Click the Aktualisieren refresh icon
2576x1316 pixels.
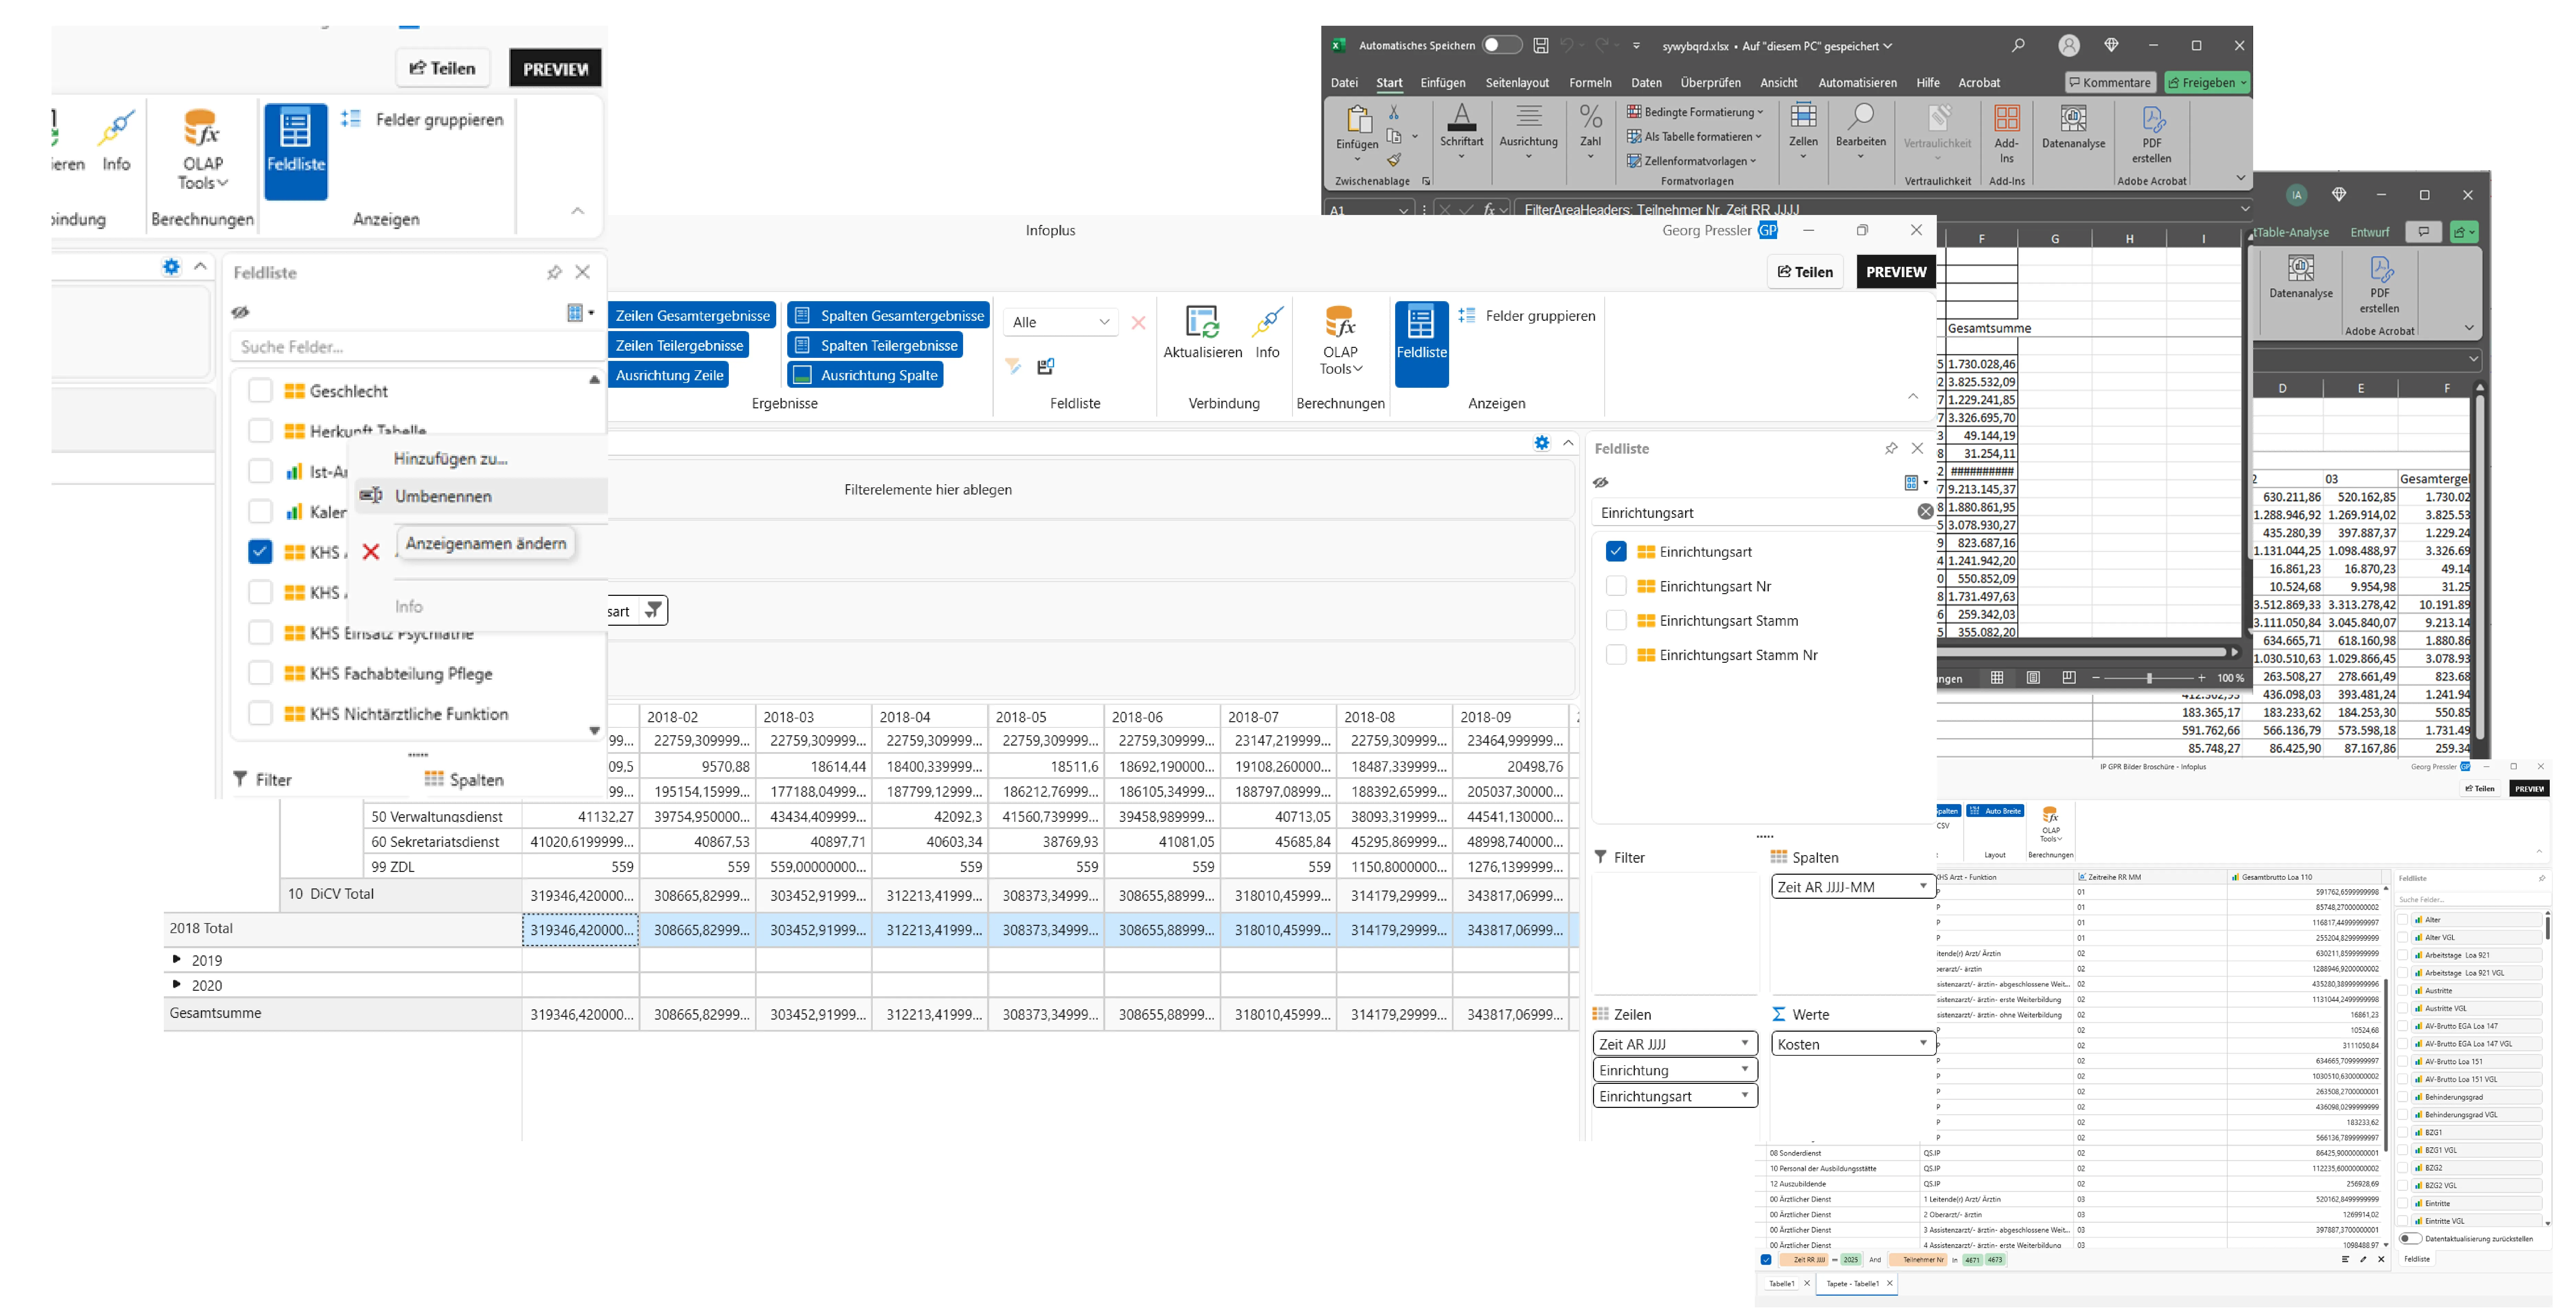(1202, 322)
